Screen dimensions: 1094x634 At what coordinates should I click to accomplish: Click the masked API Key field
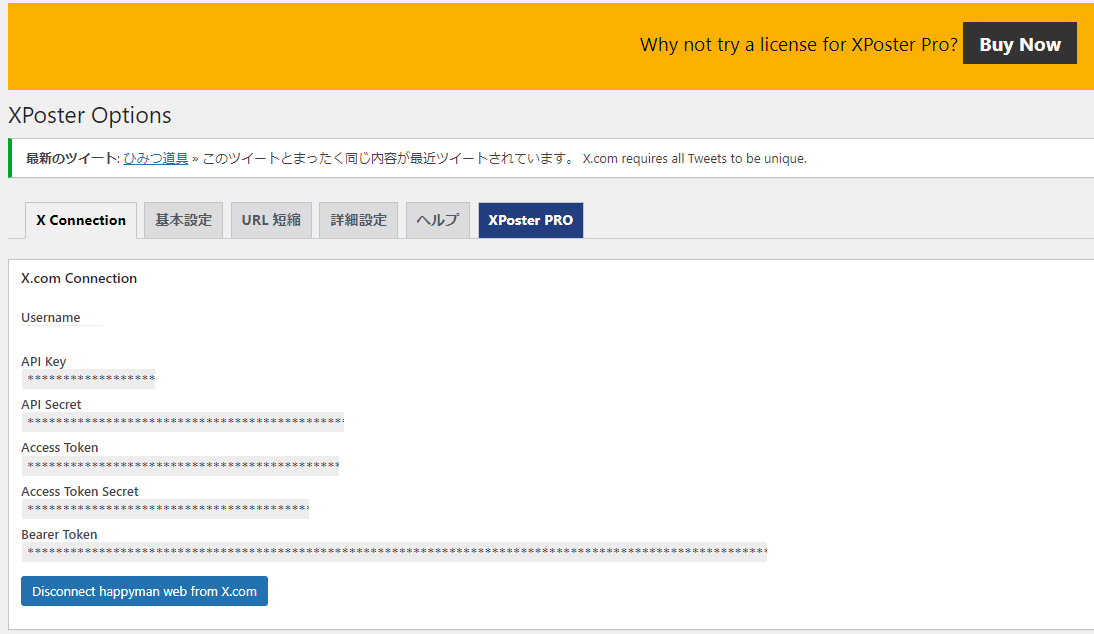pos(89,379)
